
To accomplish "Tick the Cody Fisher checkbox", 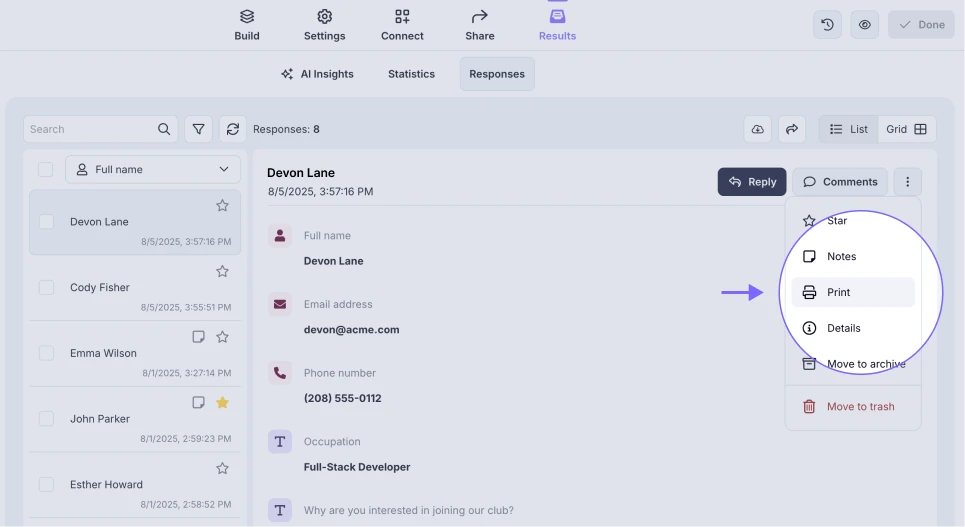I will point(46,287).
